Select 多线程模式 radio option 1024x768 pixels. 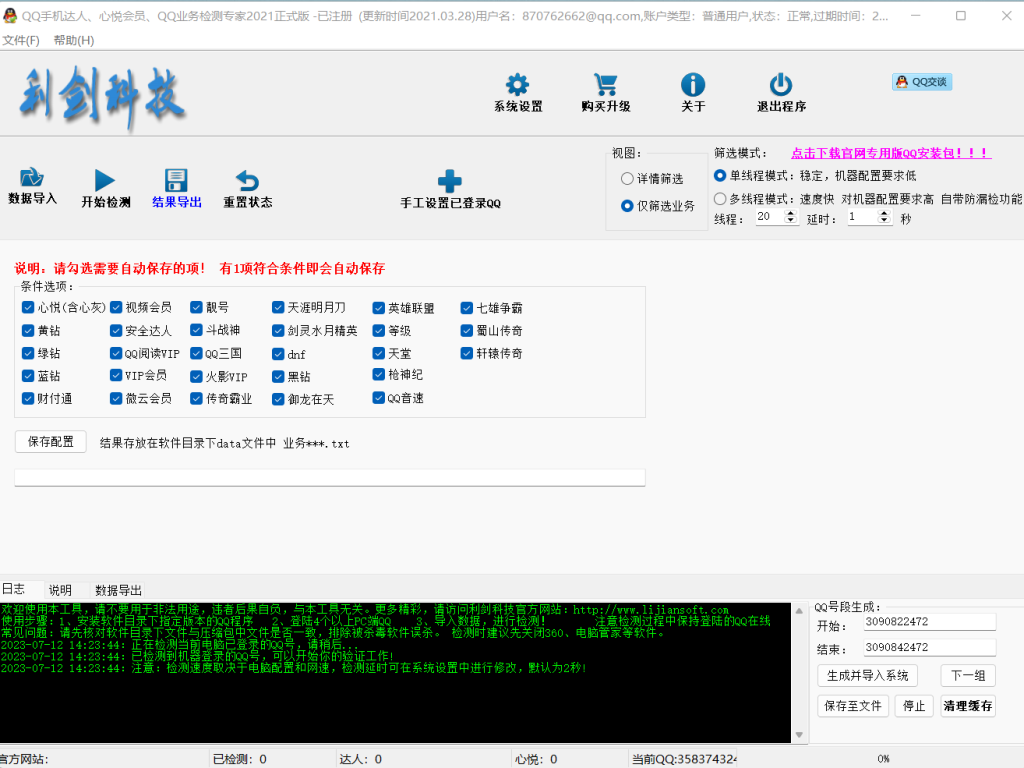point(720,199)
